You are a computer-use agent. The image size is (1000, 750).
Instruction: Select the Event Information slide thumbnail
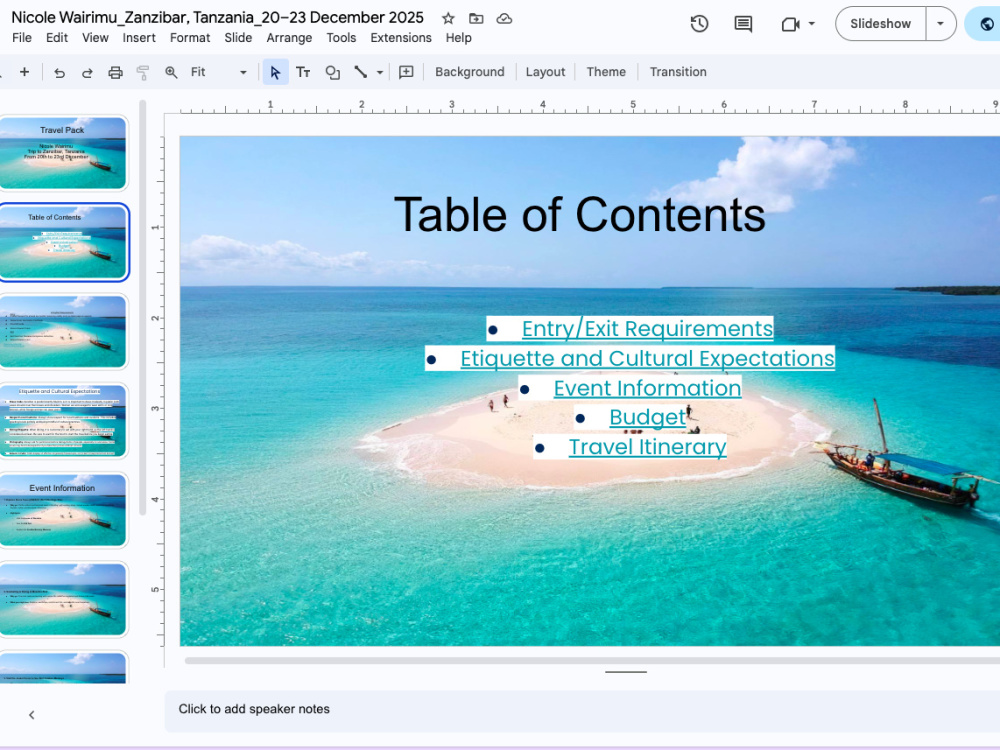[x=63, y=510]
